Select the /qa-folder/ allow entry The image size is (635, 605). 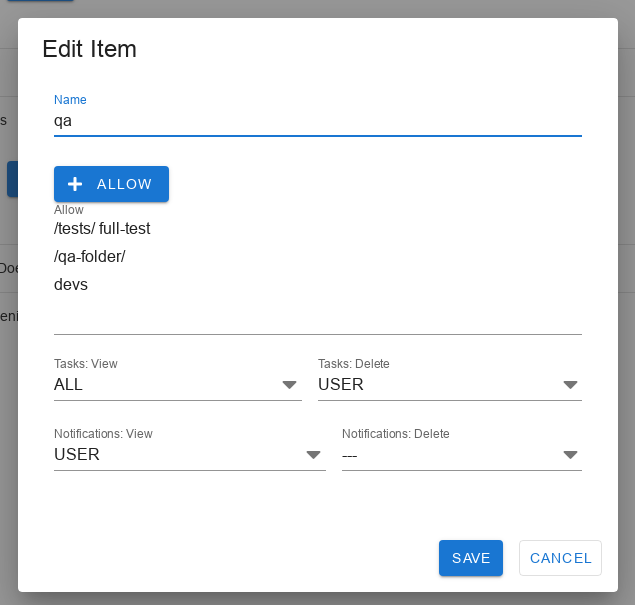(x=89, y=257)
